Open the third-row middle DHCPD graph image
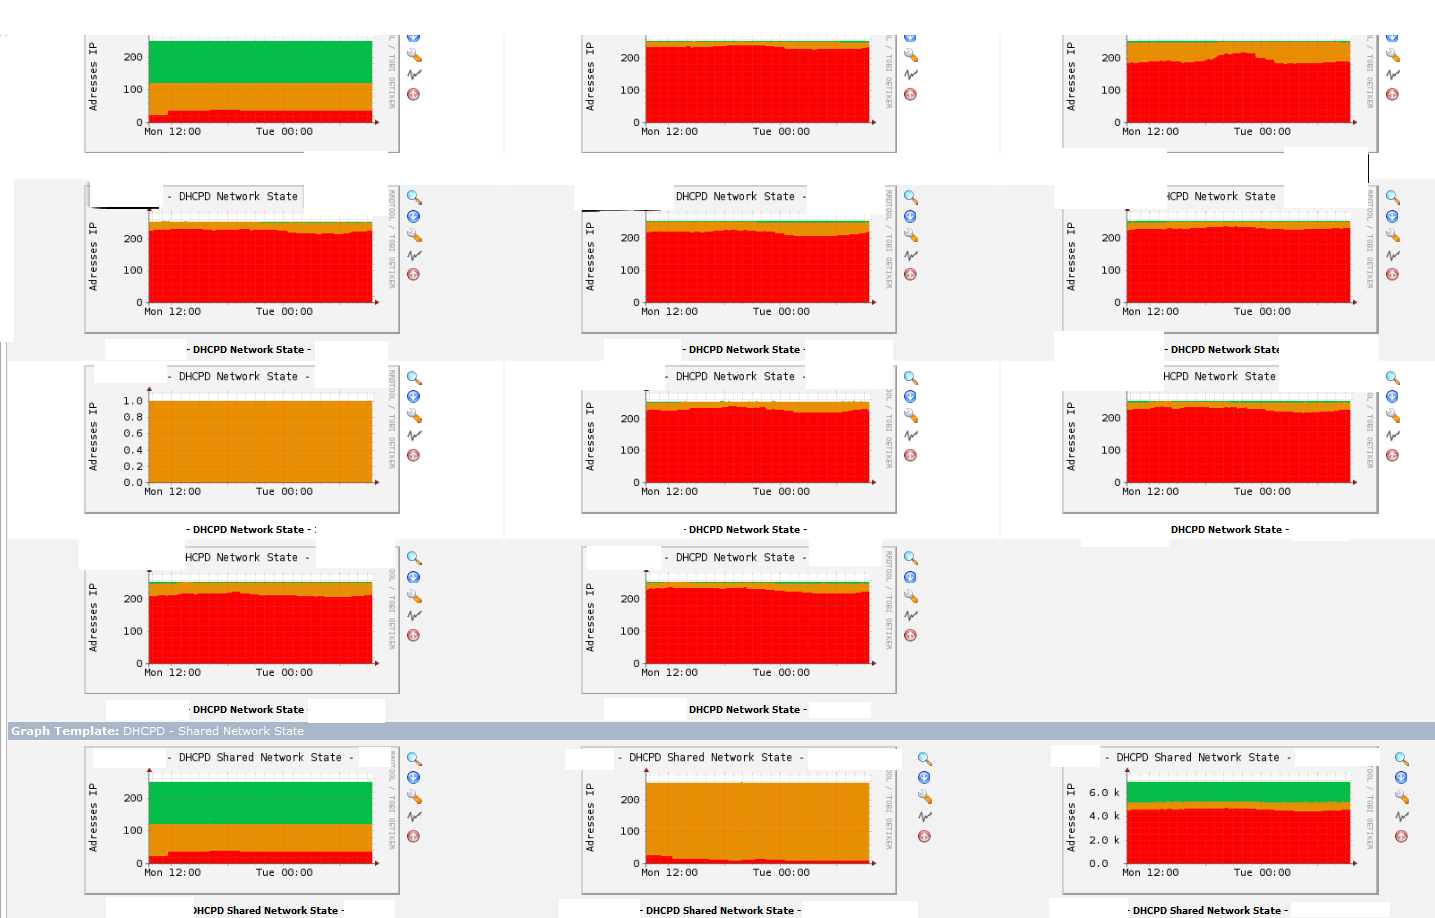 [739, 439]
